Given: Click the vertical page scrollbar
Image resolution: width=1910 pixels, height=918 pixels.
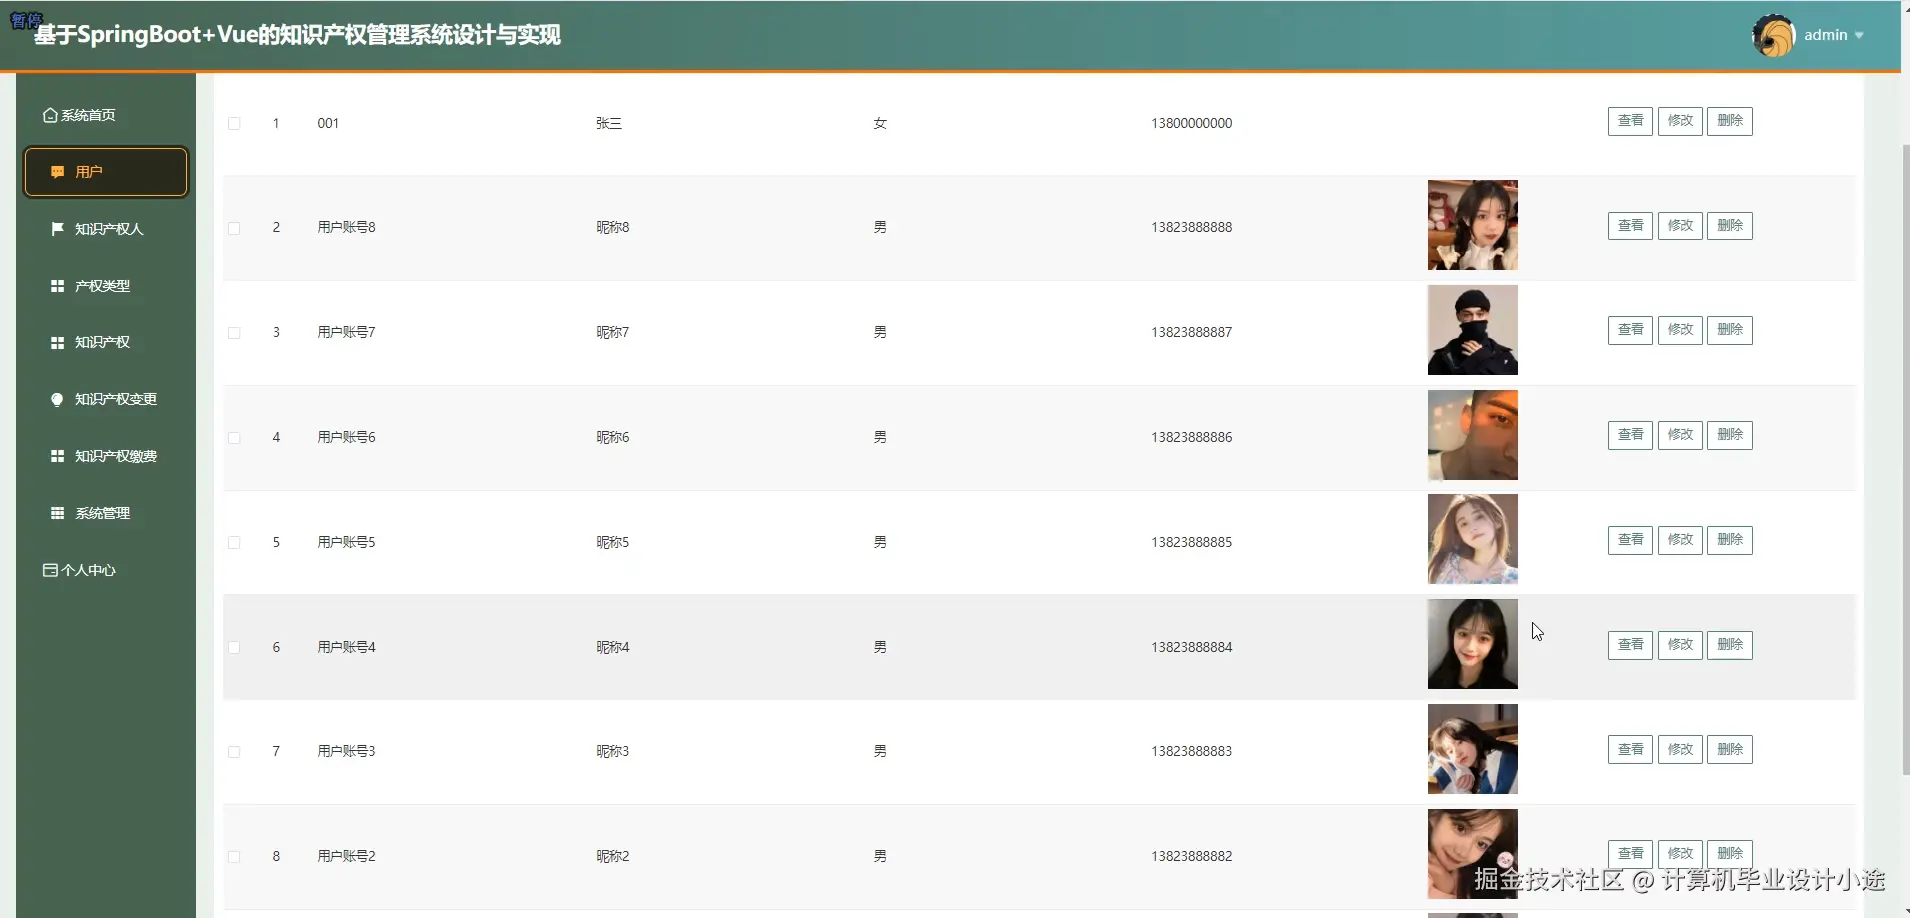Looking at the screenshot, I should coord(1905,460).
